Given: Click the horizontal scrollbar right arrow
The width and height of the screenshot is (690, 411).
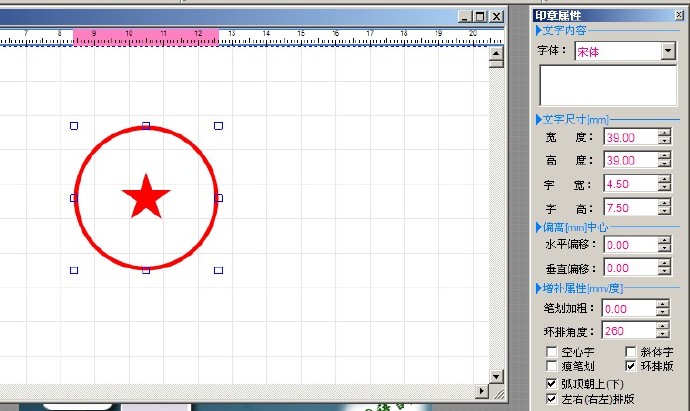Looking at the screenshot, I should tap(482, 391).
